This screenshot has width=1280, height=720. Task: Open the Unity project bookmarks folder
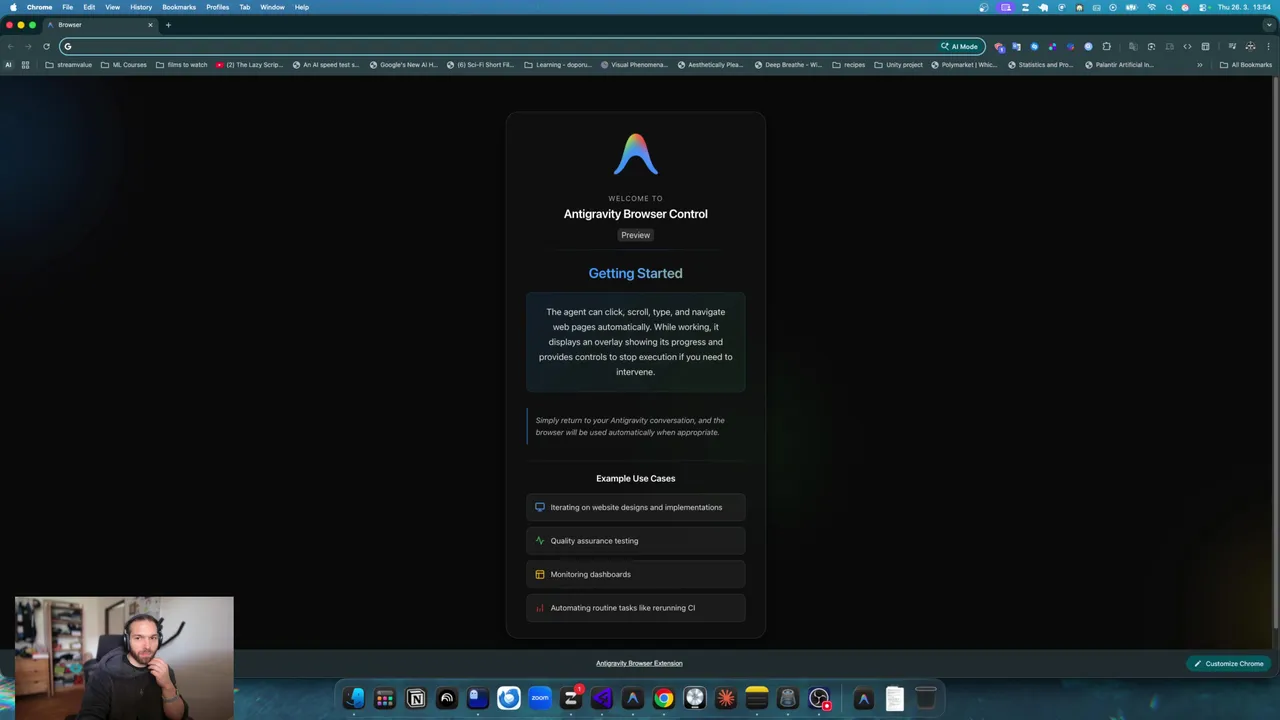coord(898,65)
